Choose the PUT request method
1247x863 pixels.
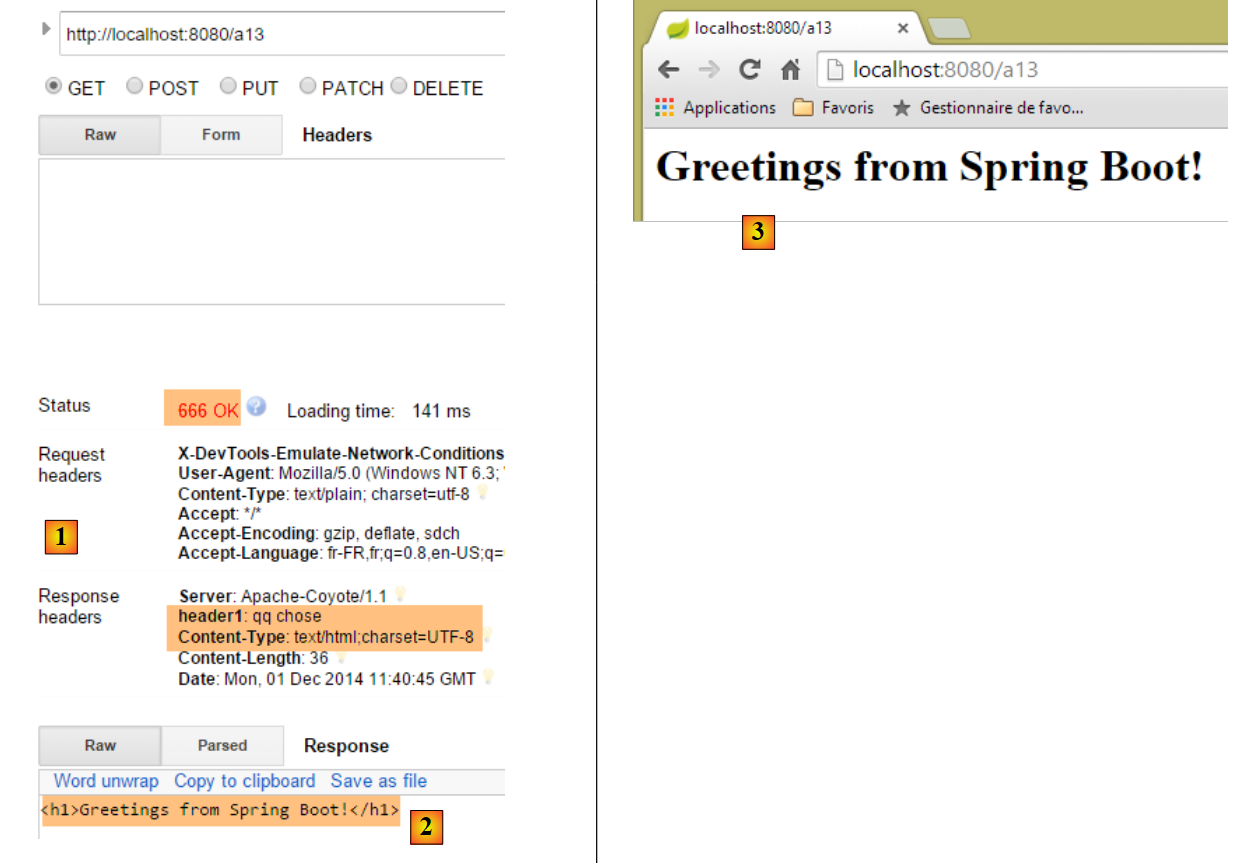pyautogui.click(x=228, y=87)
